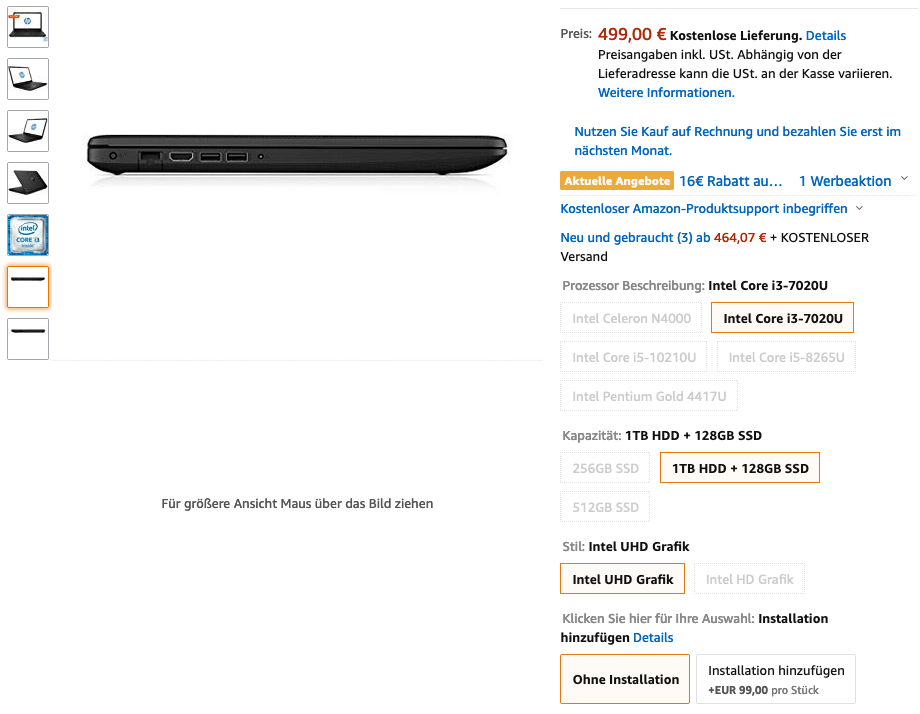Open the Aktuelle Angebote badge
920x714 pixels.
[617, 181]
